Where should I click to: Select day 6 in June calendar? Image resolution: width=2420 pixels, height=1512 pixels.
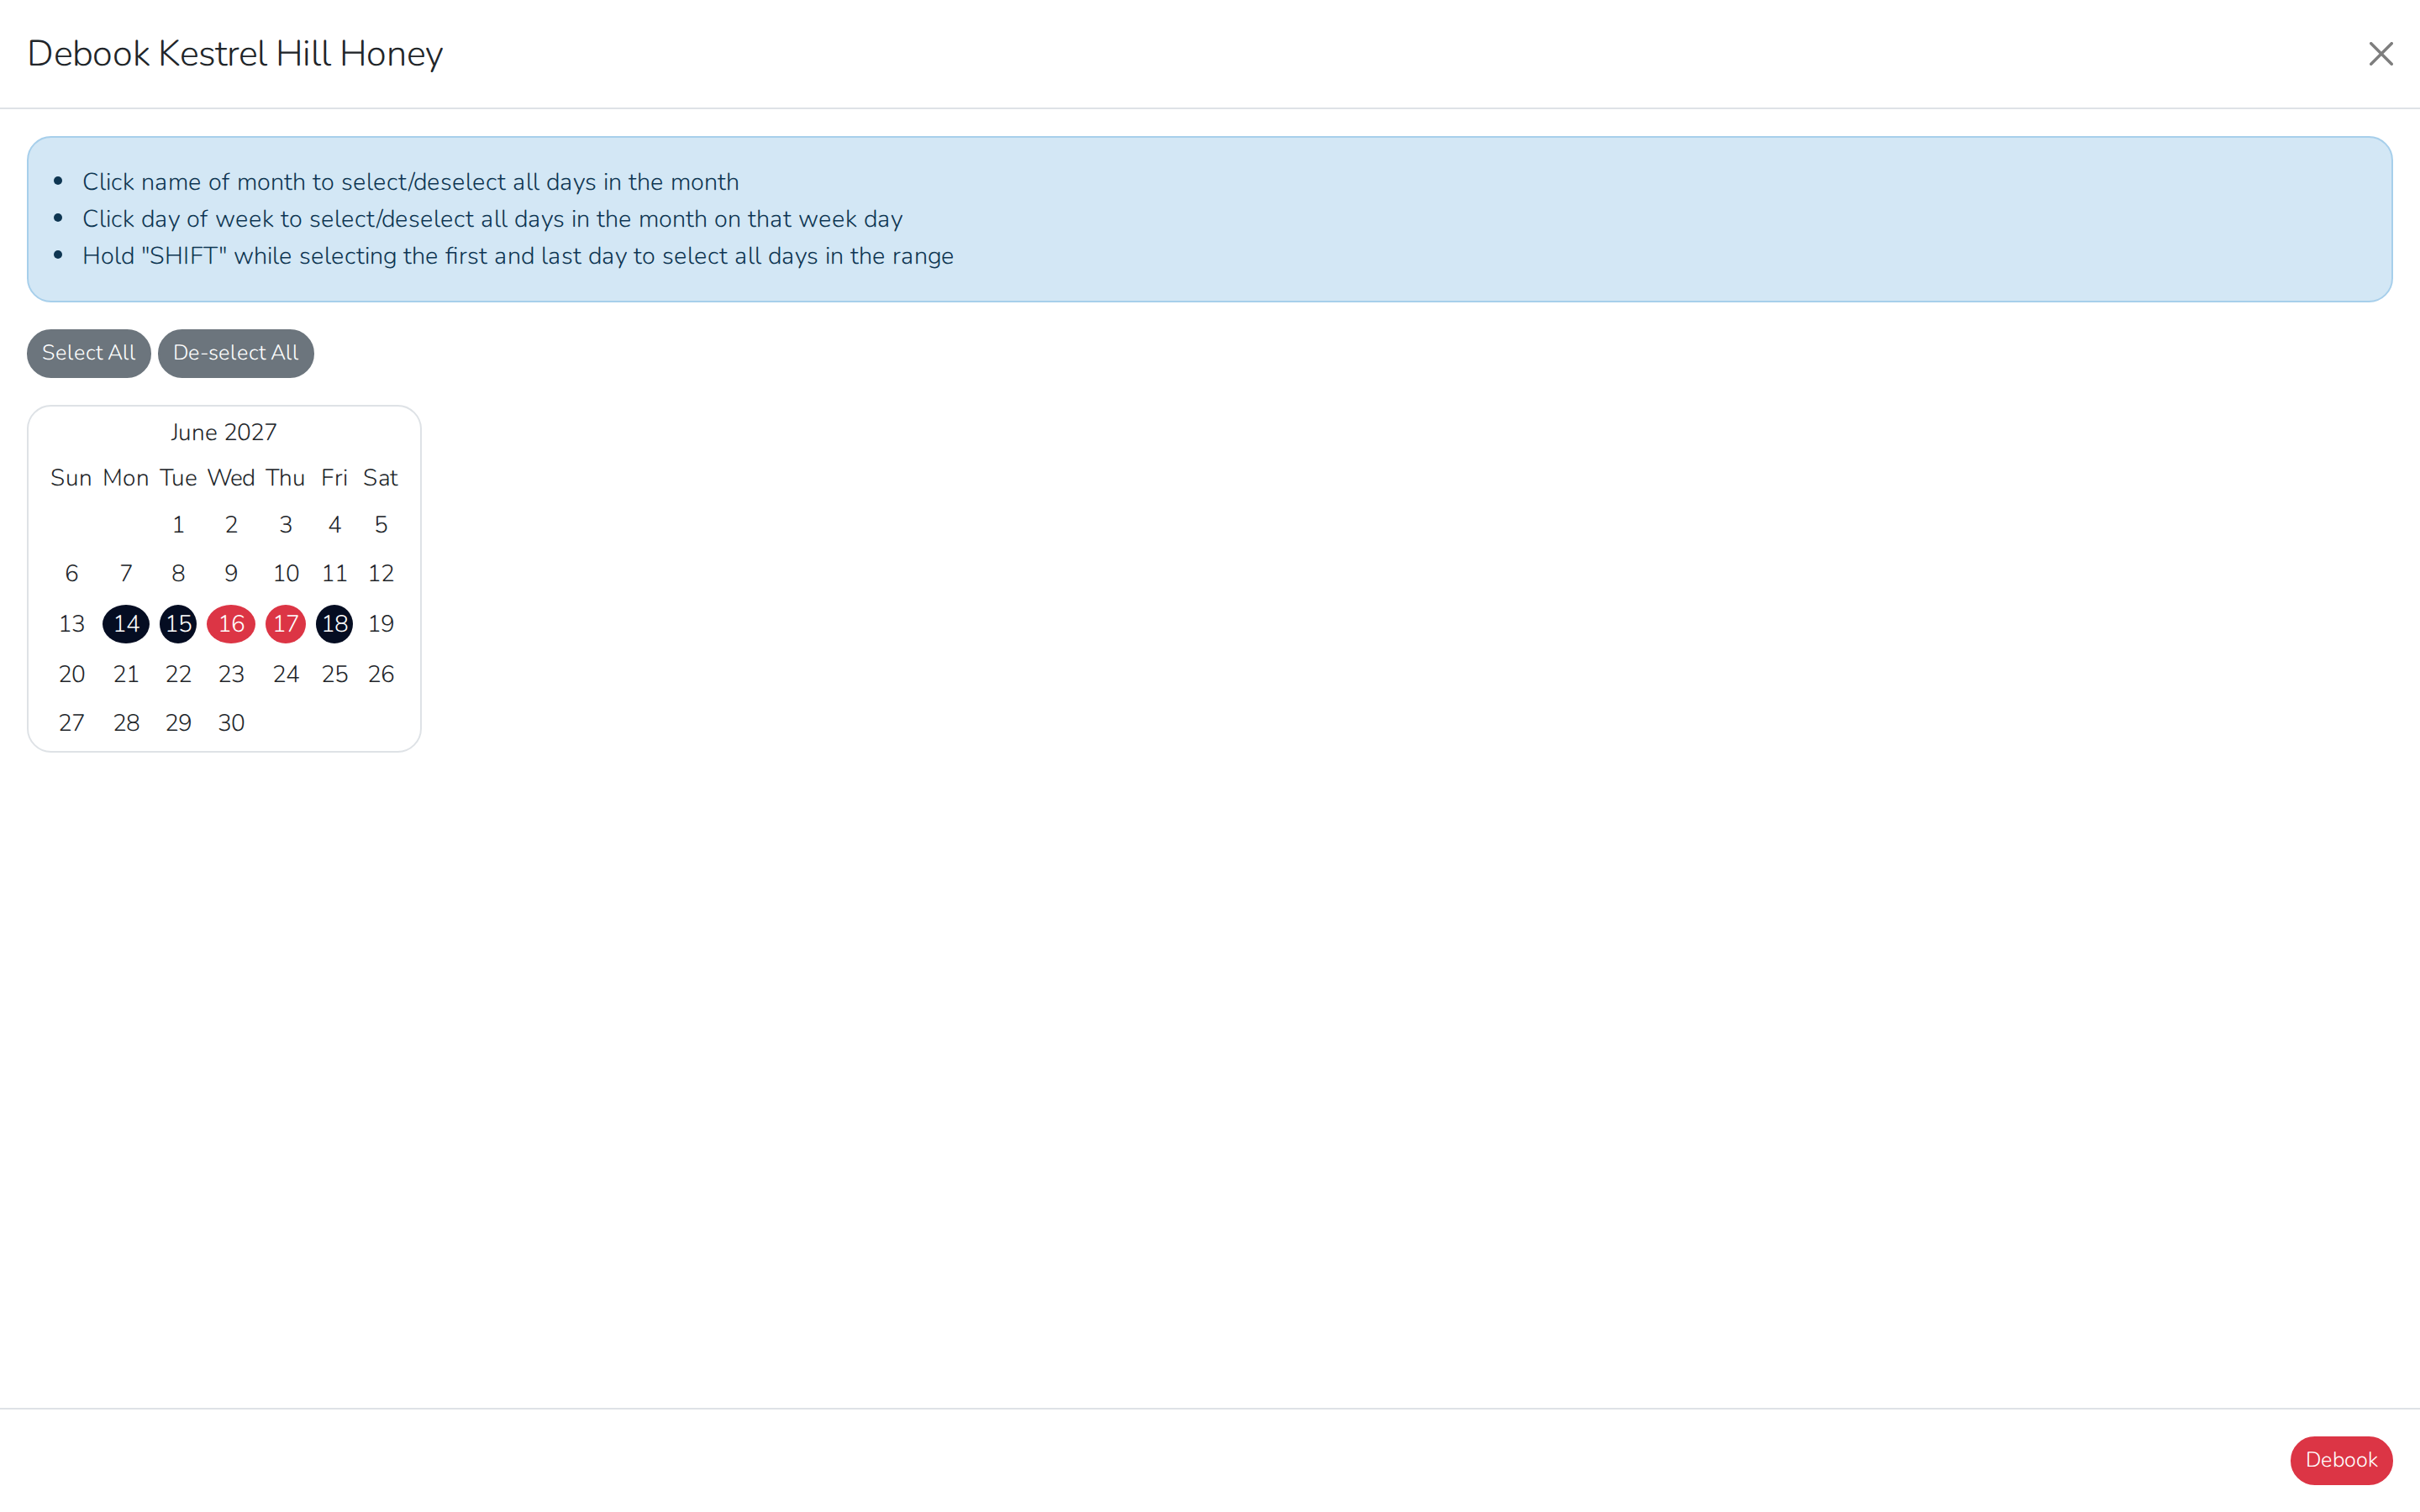point(71,574)
